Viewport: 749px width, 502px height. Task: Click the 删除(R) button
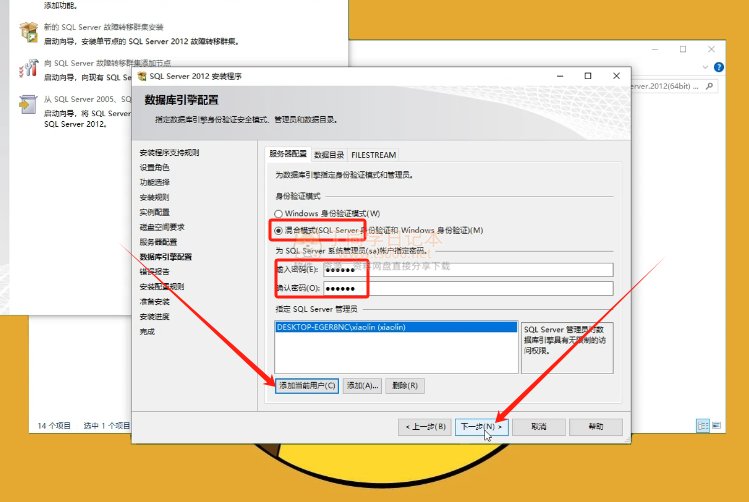click(x=405, y=385)
